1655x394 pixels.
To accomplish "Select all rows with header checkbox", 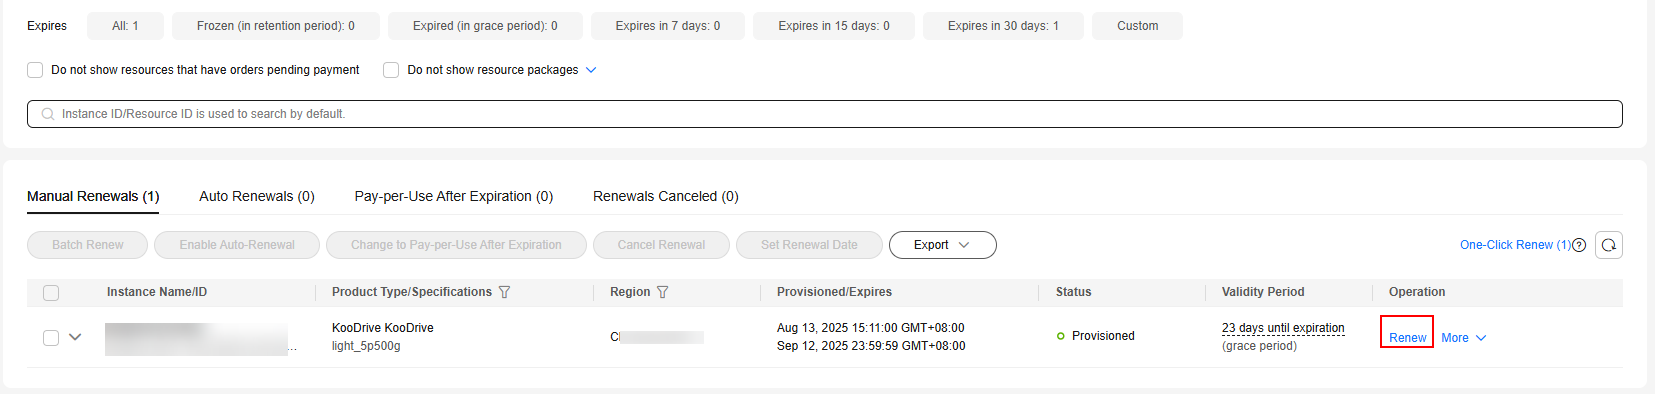I will [51, 293].
